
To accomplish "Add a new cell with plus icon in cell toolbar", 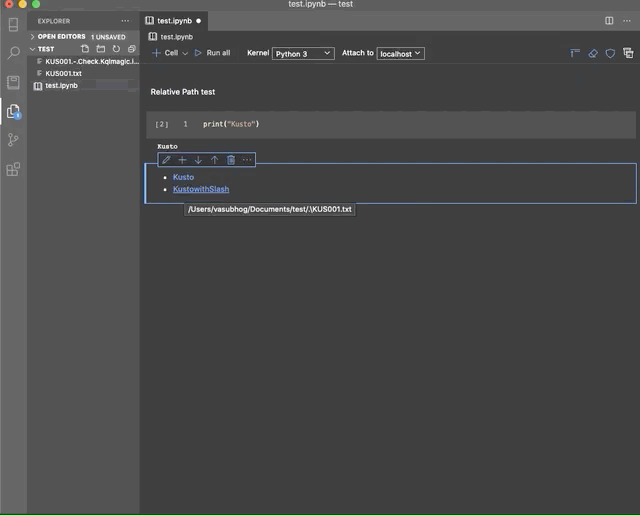I will click(182, 160).
